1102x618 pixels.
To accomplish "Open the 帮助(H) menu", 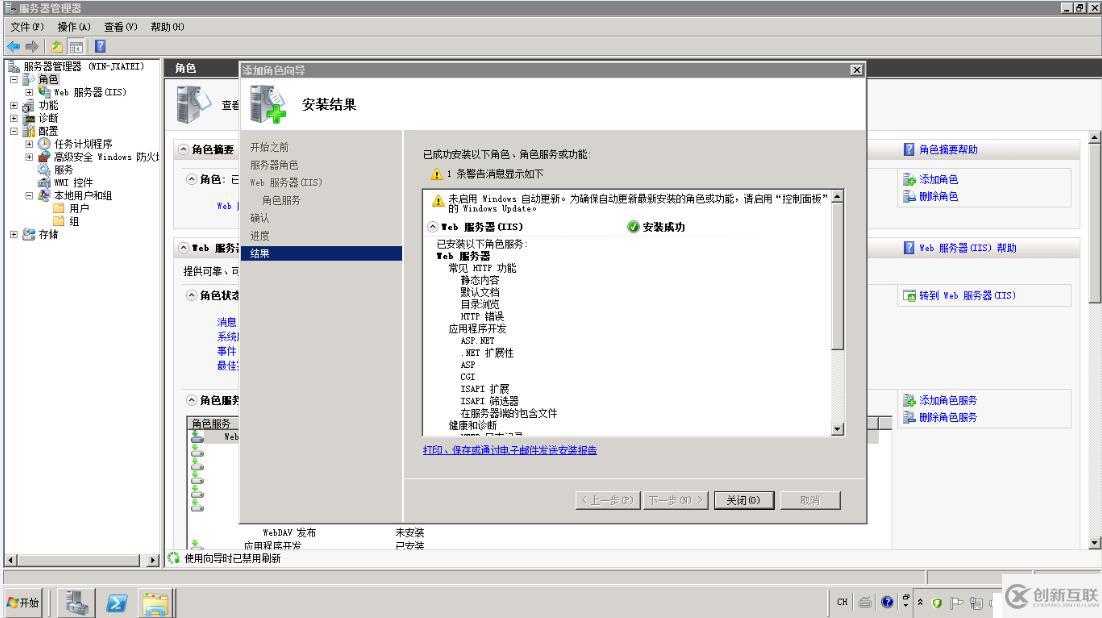I will 167,27.
